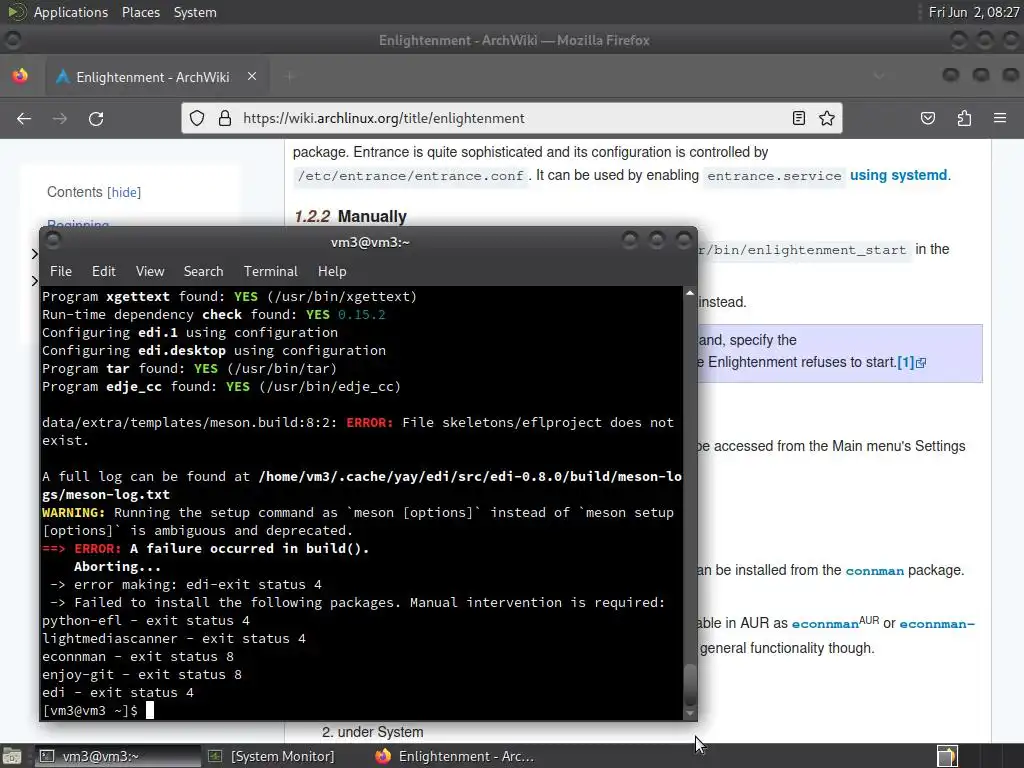
Task: Open the terminal File menu
Action: pyautogui.click(x=61, y=271)
